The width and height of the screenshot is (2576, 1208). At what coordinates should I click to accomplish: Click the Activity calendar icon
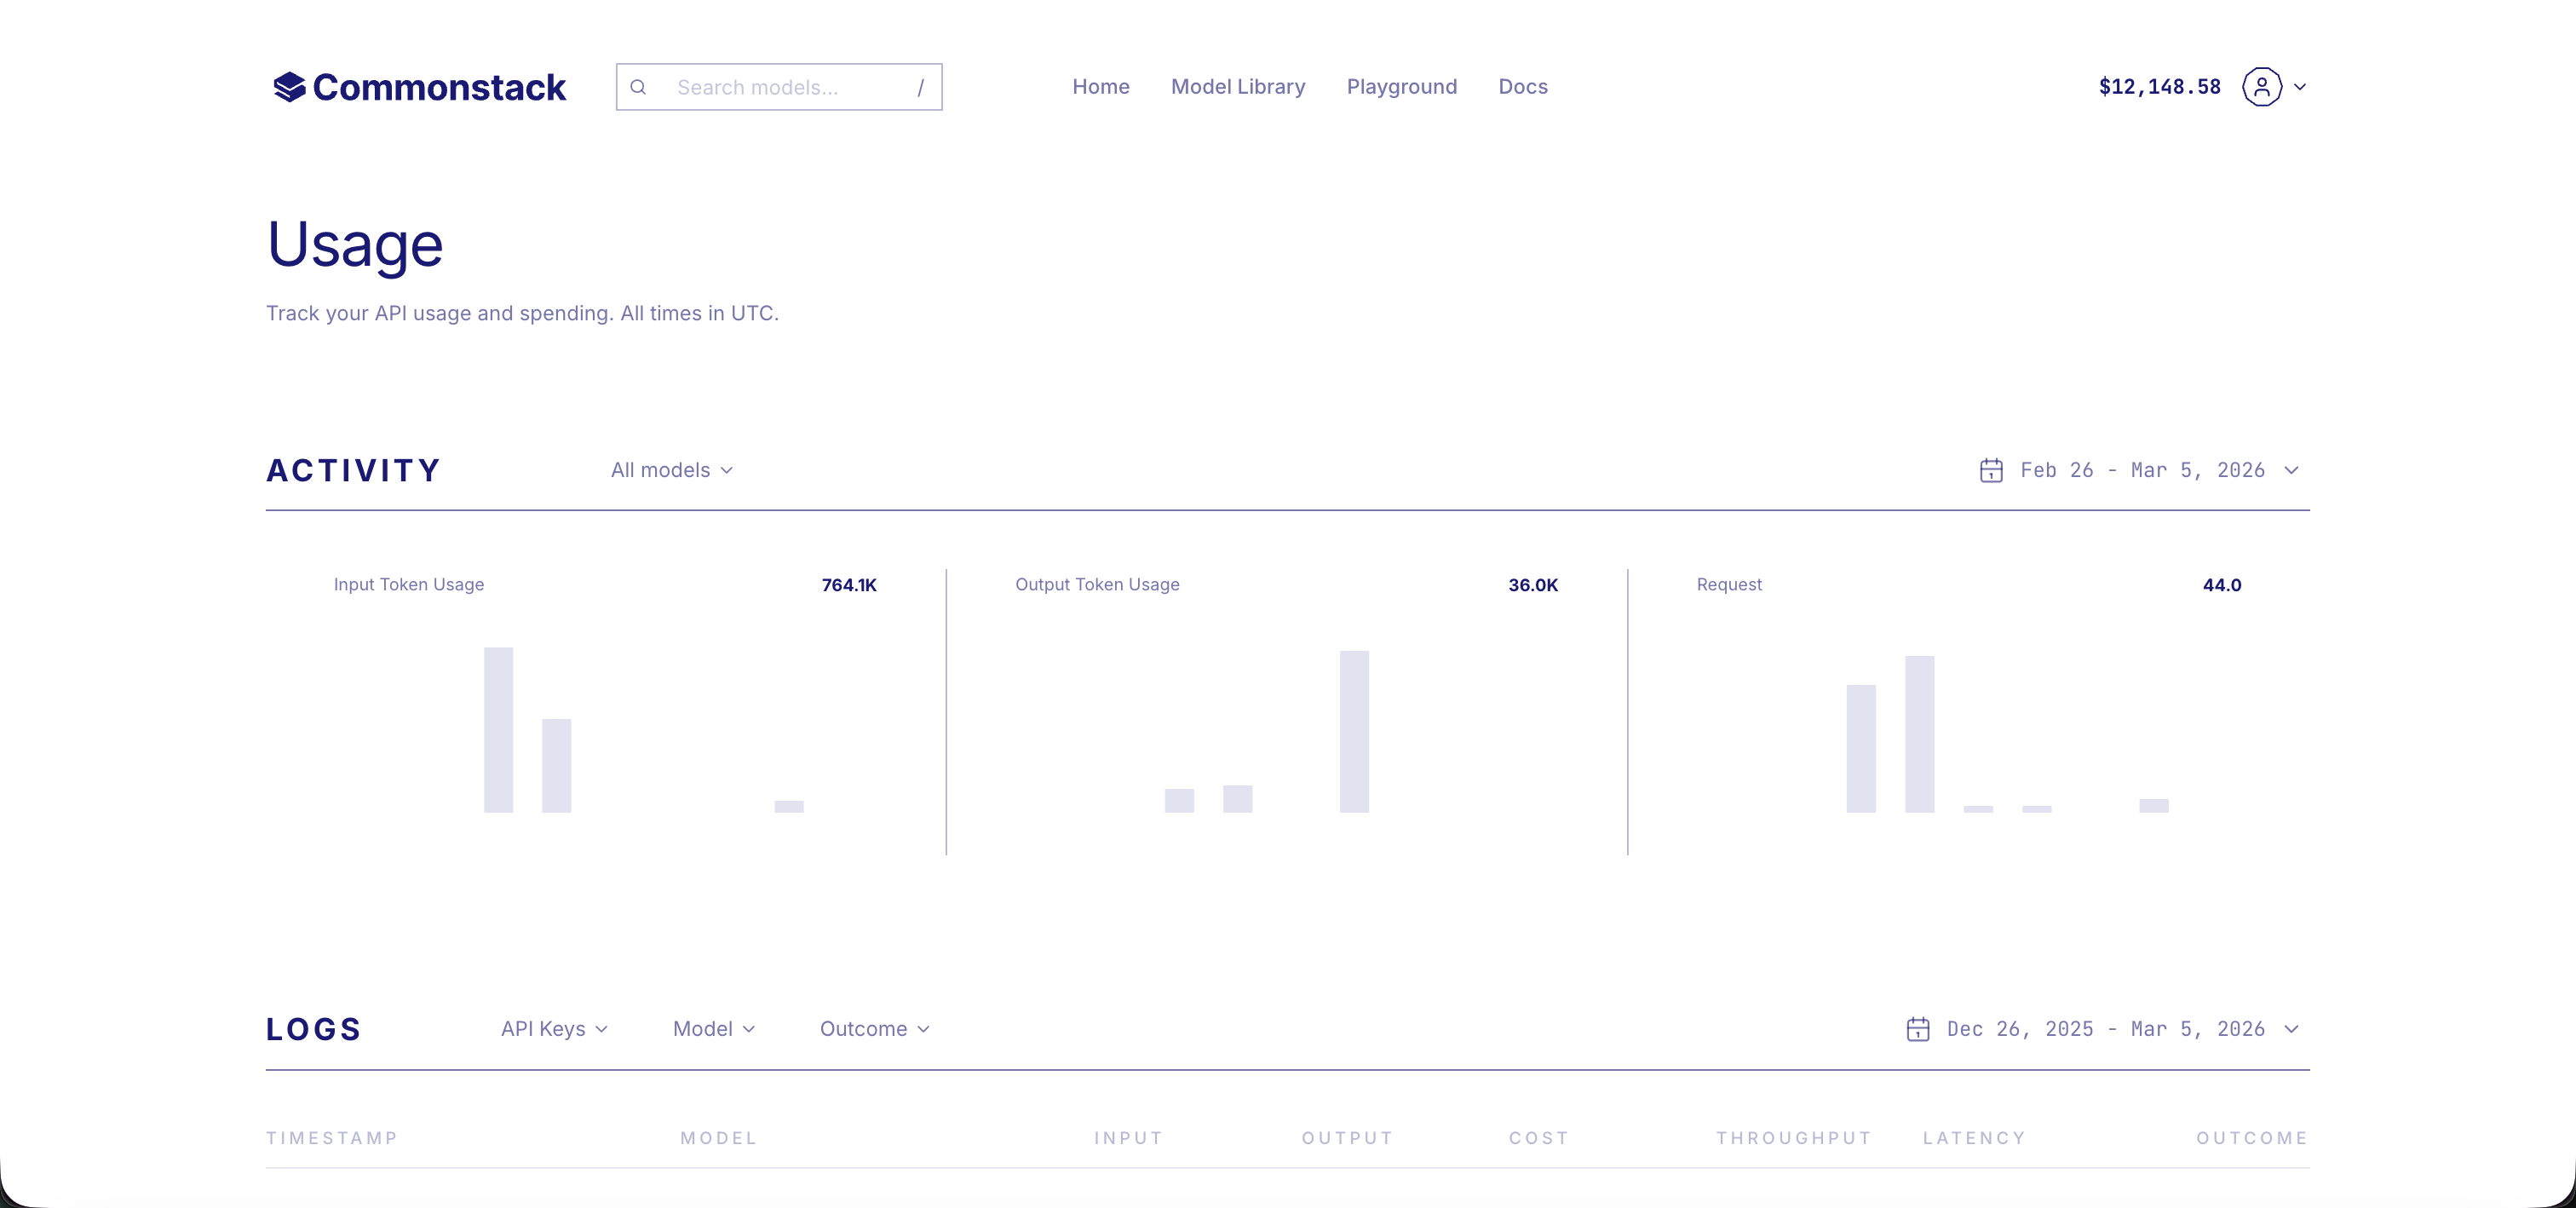pos(1990,470)
